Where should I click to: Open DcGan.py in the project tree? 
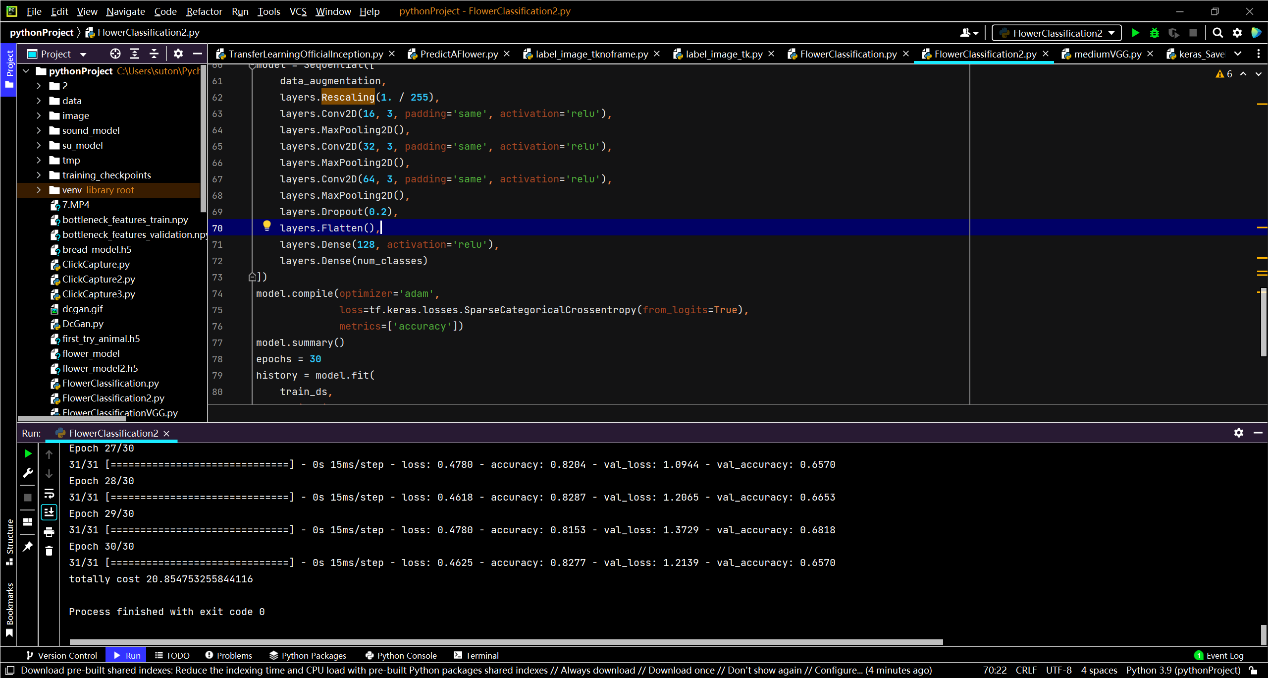82,324
